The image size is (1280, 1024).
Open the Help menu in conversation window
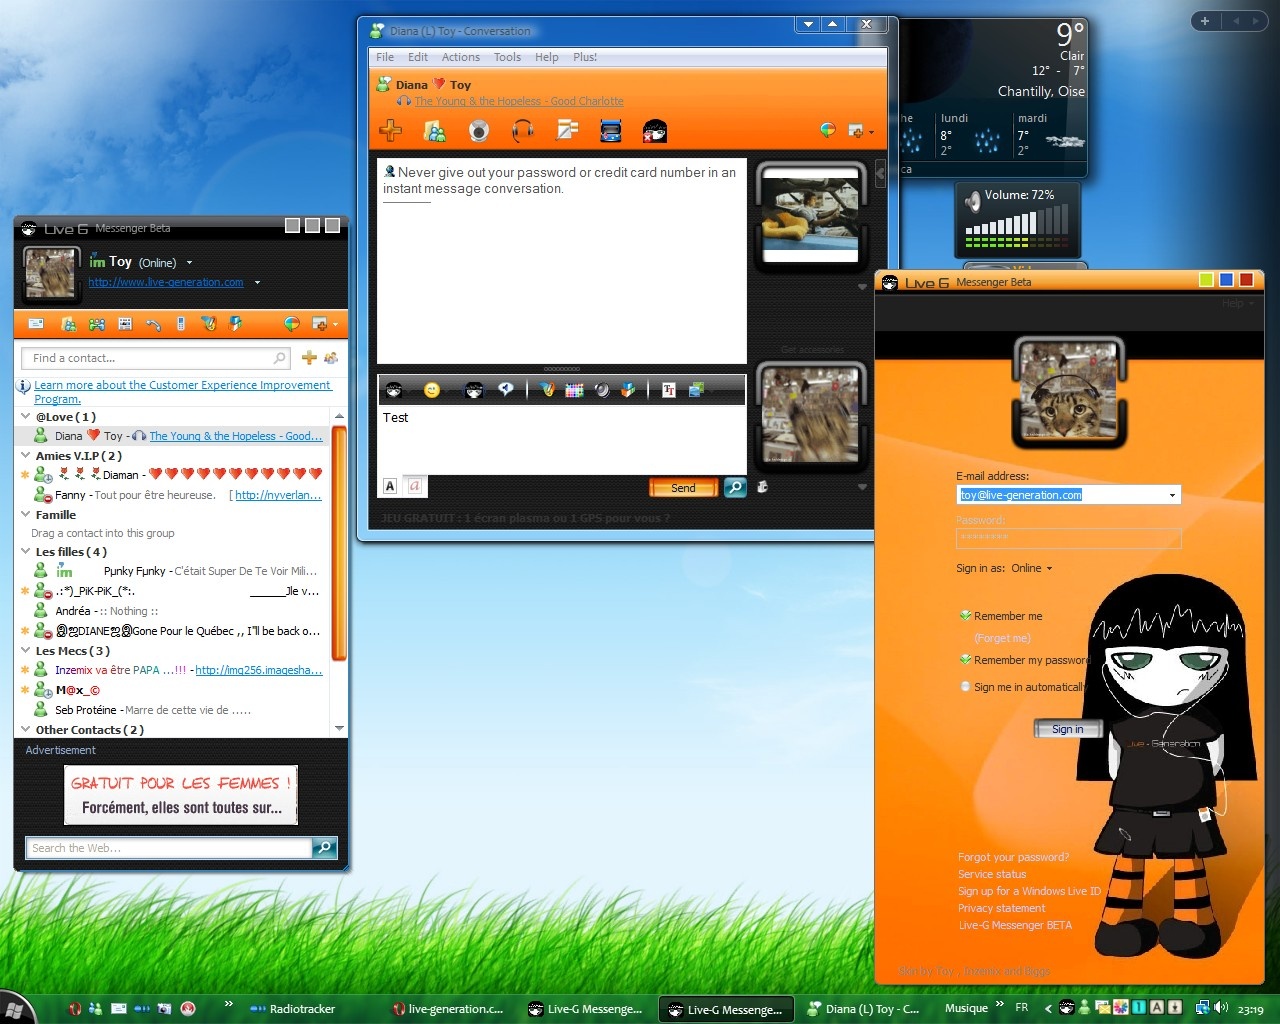(547, 57)
